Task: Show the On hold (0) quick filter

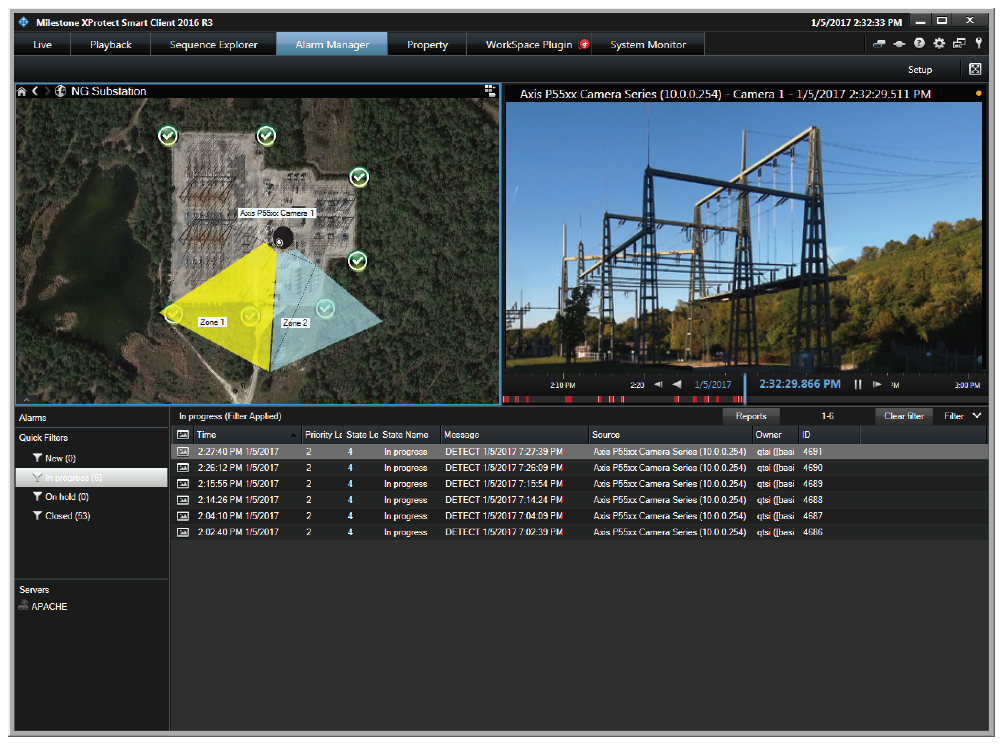Action: 67,497
